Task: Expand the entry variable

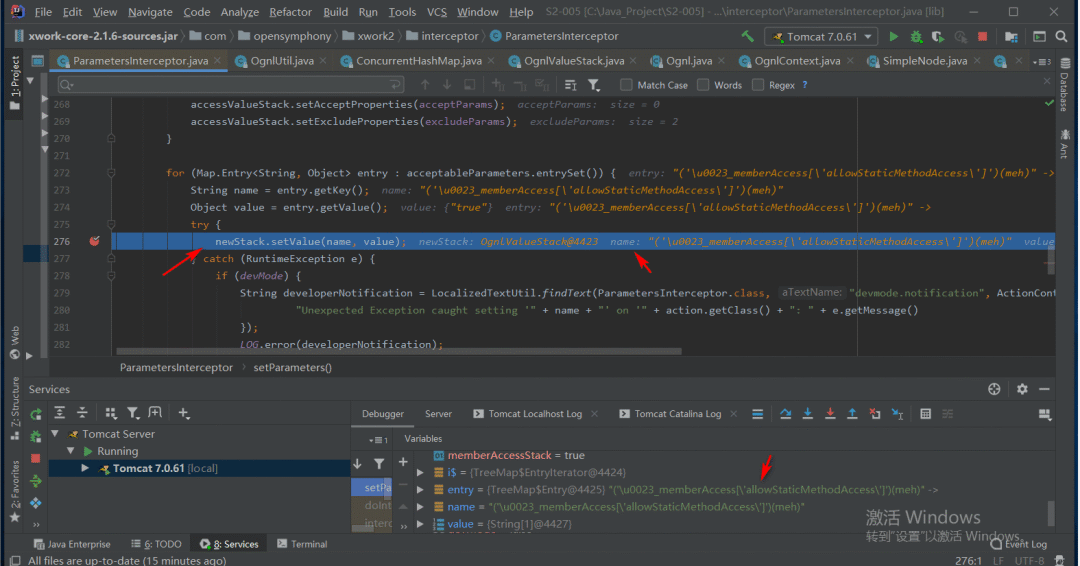Action: tap(420, 490)
